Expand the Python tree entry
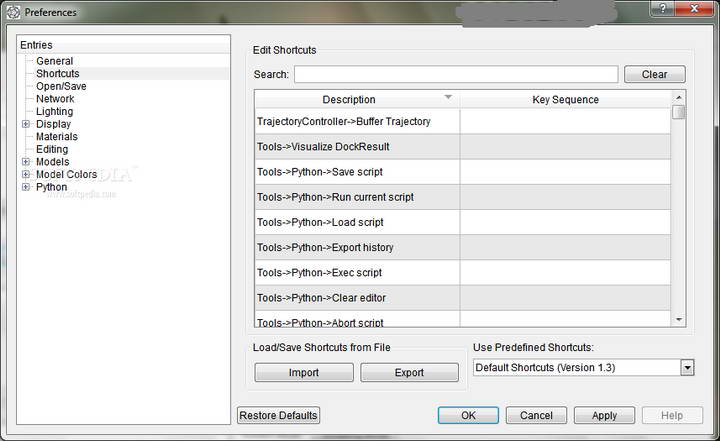720x441 pixels. click(x=26, y=187)
